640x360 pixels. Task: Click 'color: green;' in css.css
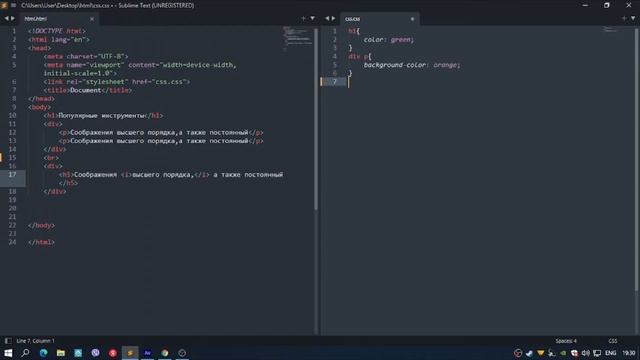pyautogui.click(x=389, y=40)
